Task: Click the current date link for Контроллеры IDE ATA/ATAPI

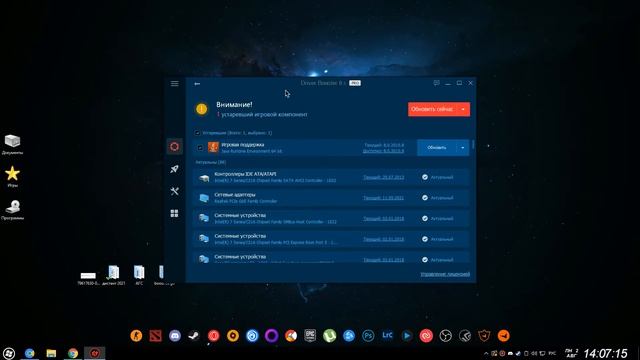Action: pos(383,178)
